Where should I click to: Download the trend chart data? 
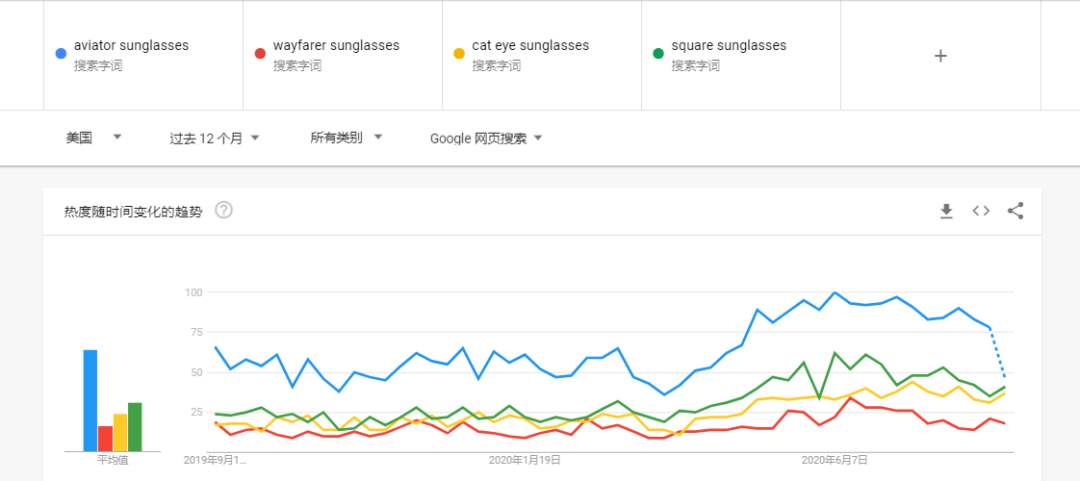point(946,211)
